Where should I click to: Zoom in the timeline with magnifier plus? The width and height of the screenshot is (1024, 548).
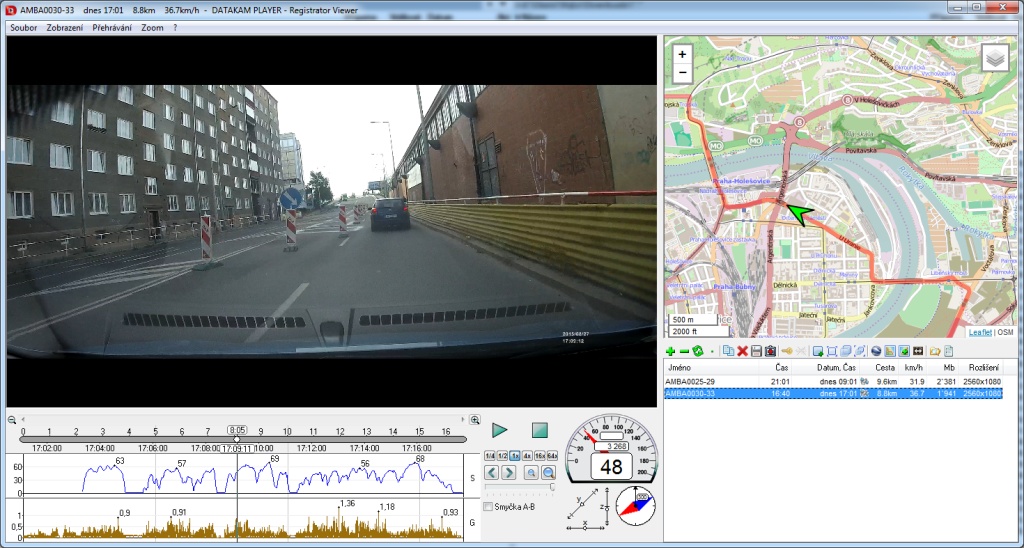475,420
